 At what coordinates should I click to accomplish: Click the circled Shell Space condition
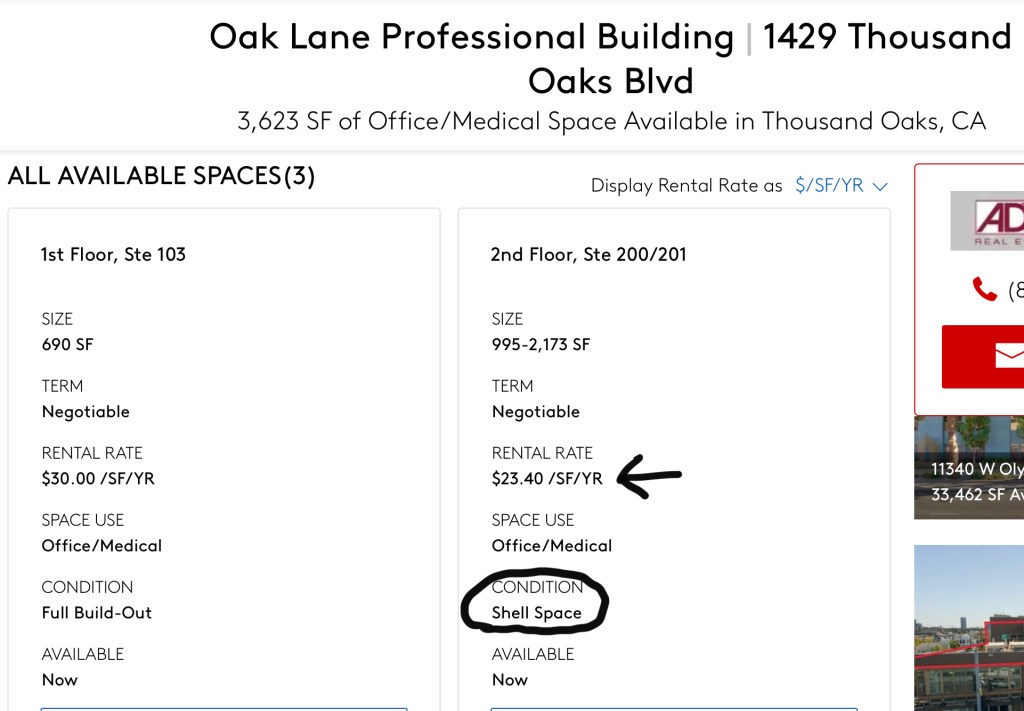click(x=536, y=613)
